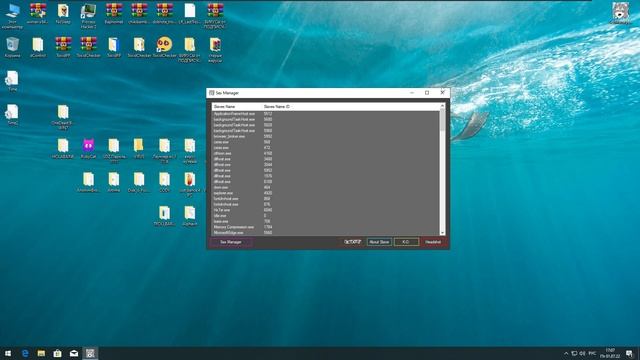
Task: Select ctfmon.exe row in the list
Action: point(326,153)
